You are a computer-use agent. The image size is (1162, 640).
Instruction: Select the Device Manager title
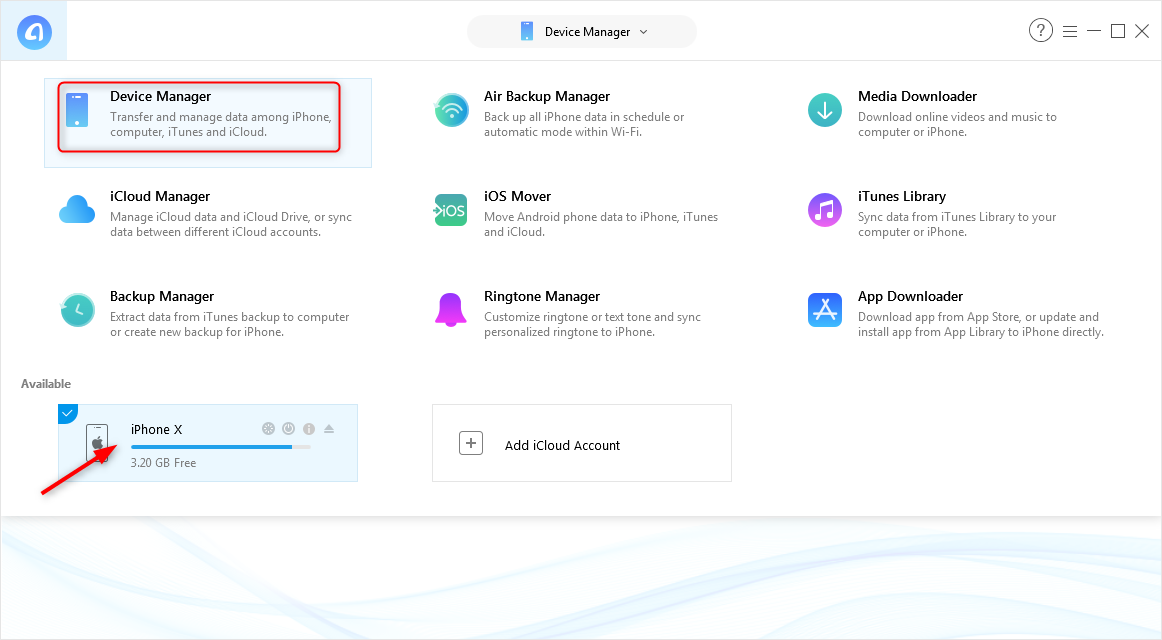click(x=161, y=96)
